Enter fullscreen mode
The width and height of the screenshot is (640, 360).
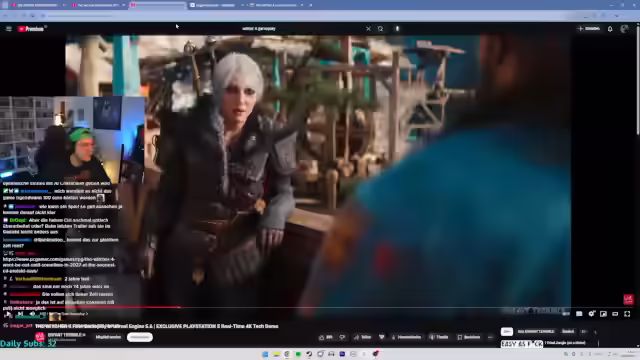(x=627, y=314)
